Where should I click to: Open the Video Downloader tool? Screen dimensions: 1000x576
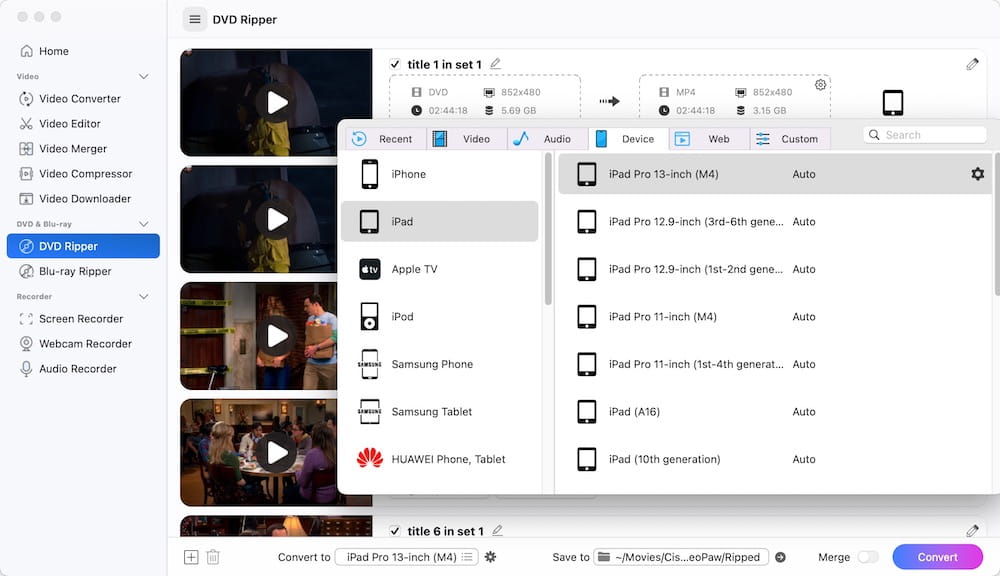pos(83,198)
